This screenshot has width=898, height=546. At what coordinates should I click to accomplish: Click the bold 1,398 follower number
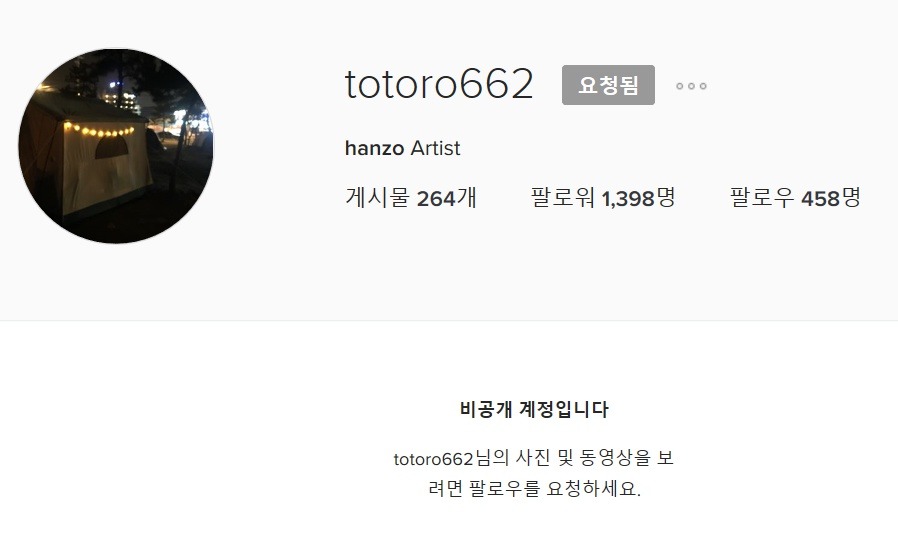click(x=628, y=199)
